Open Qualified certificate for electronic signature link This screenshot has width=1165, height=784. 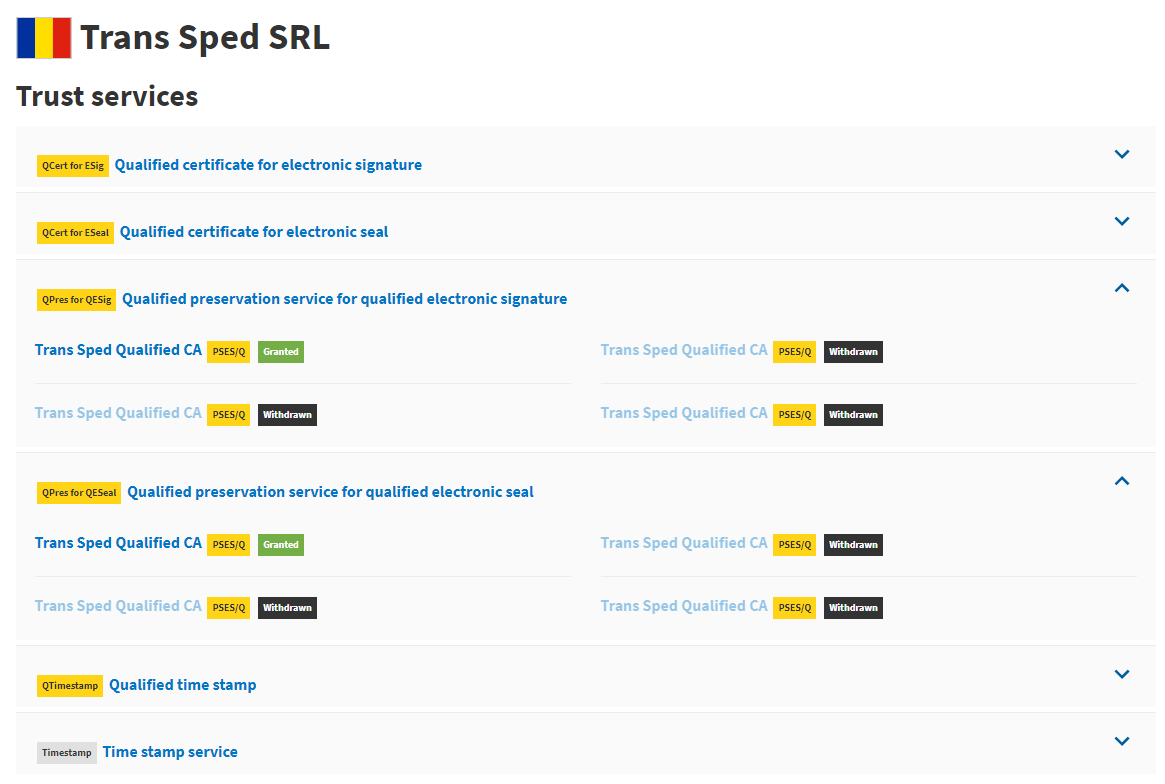point(268,165)
